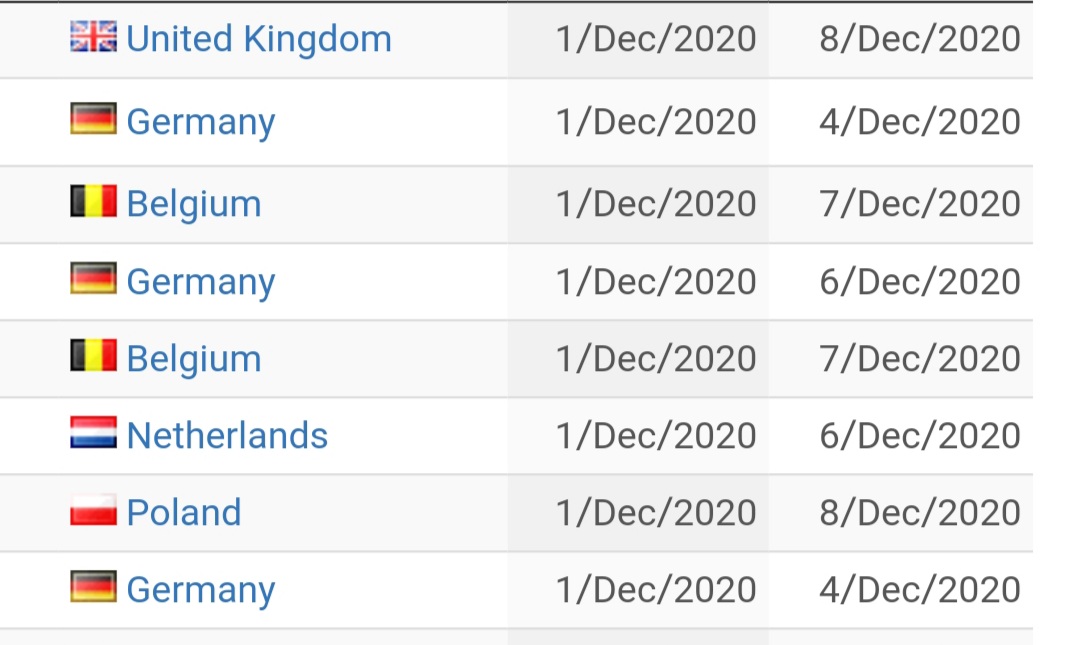Screen dimensions: 1080x645
Task: Select the 1/Dec/2020 date in the United Kingdom row
Action: point(656,39)
